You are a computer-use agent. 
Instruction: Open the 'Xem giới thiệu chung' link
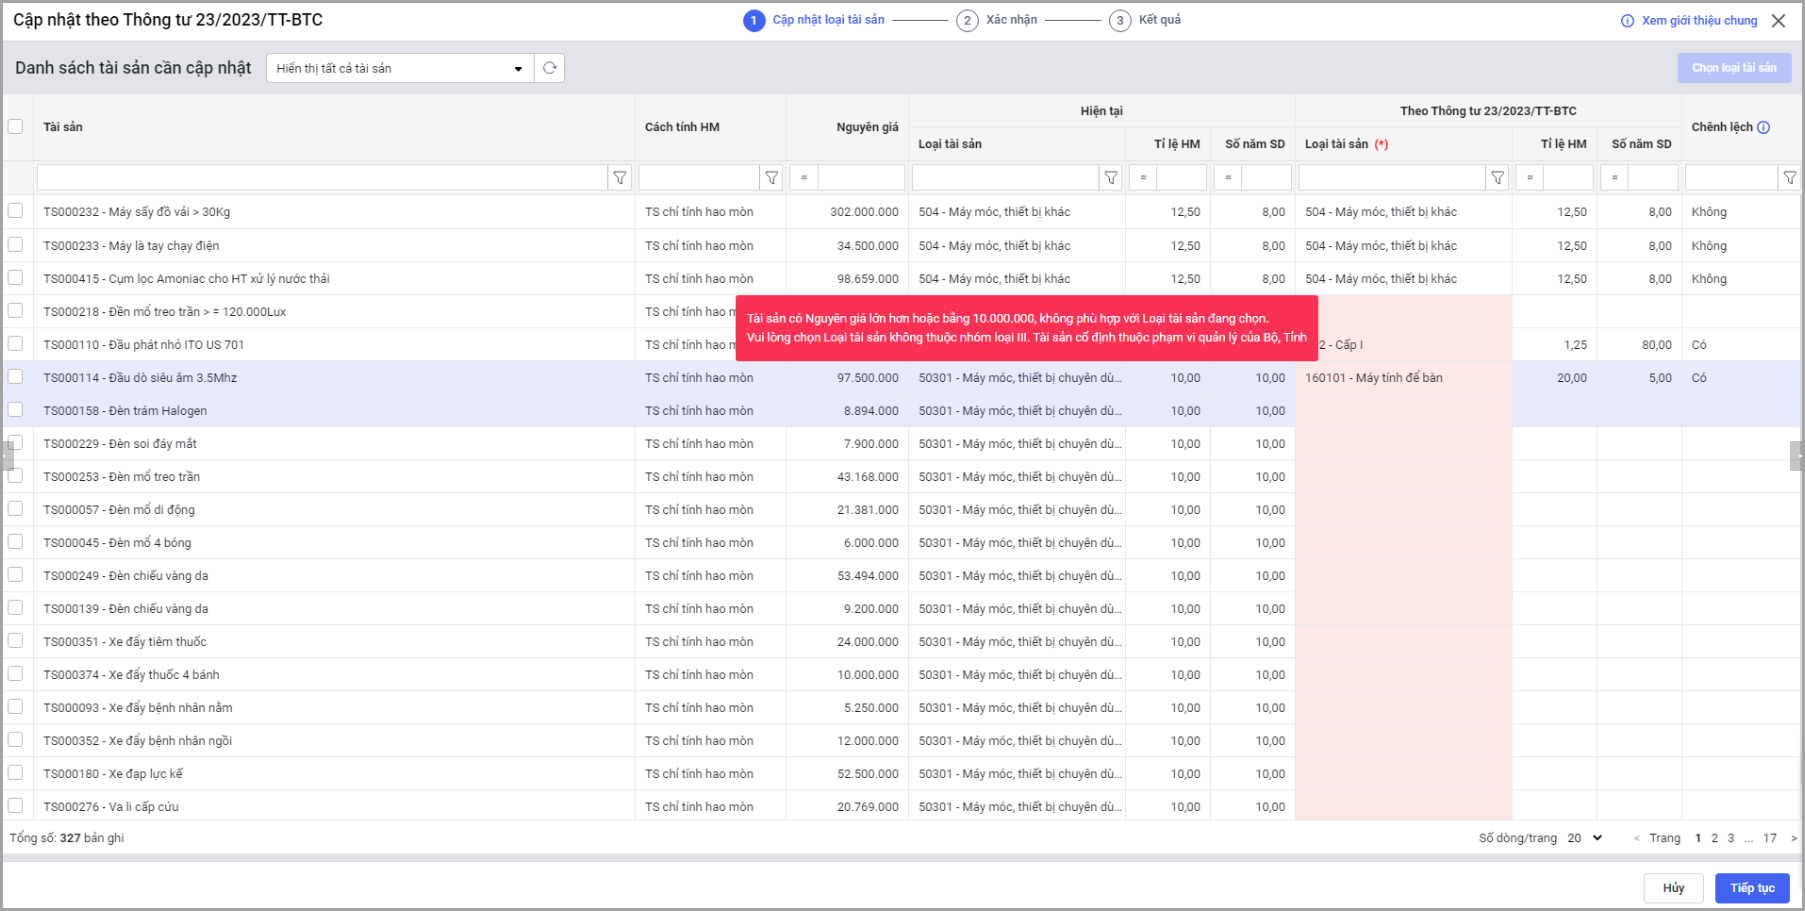1698,21
